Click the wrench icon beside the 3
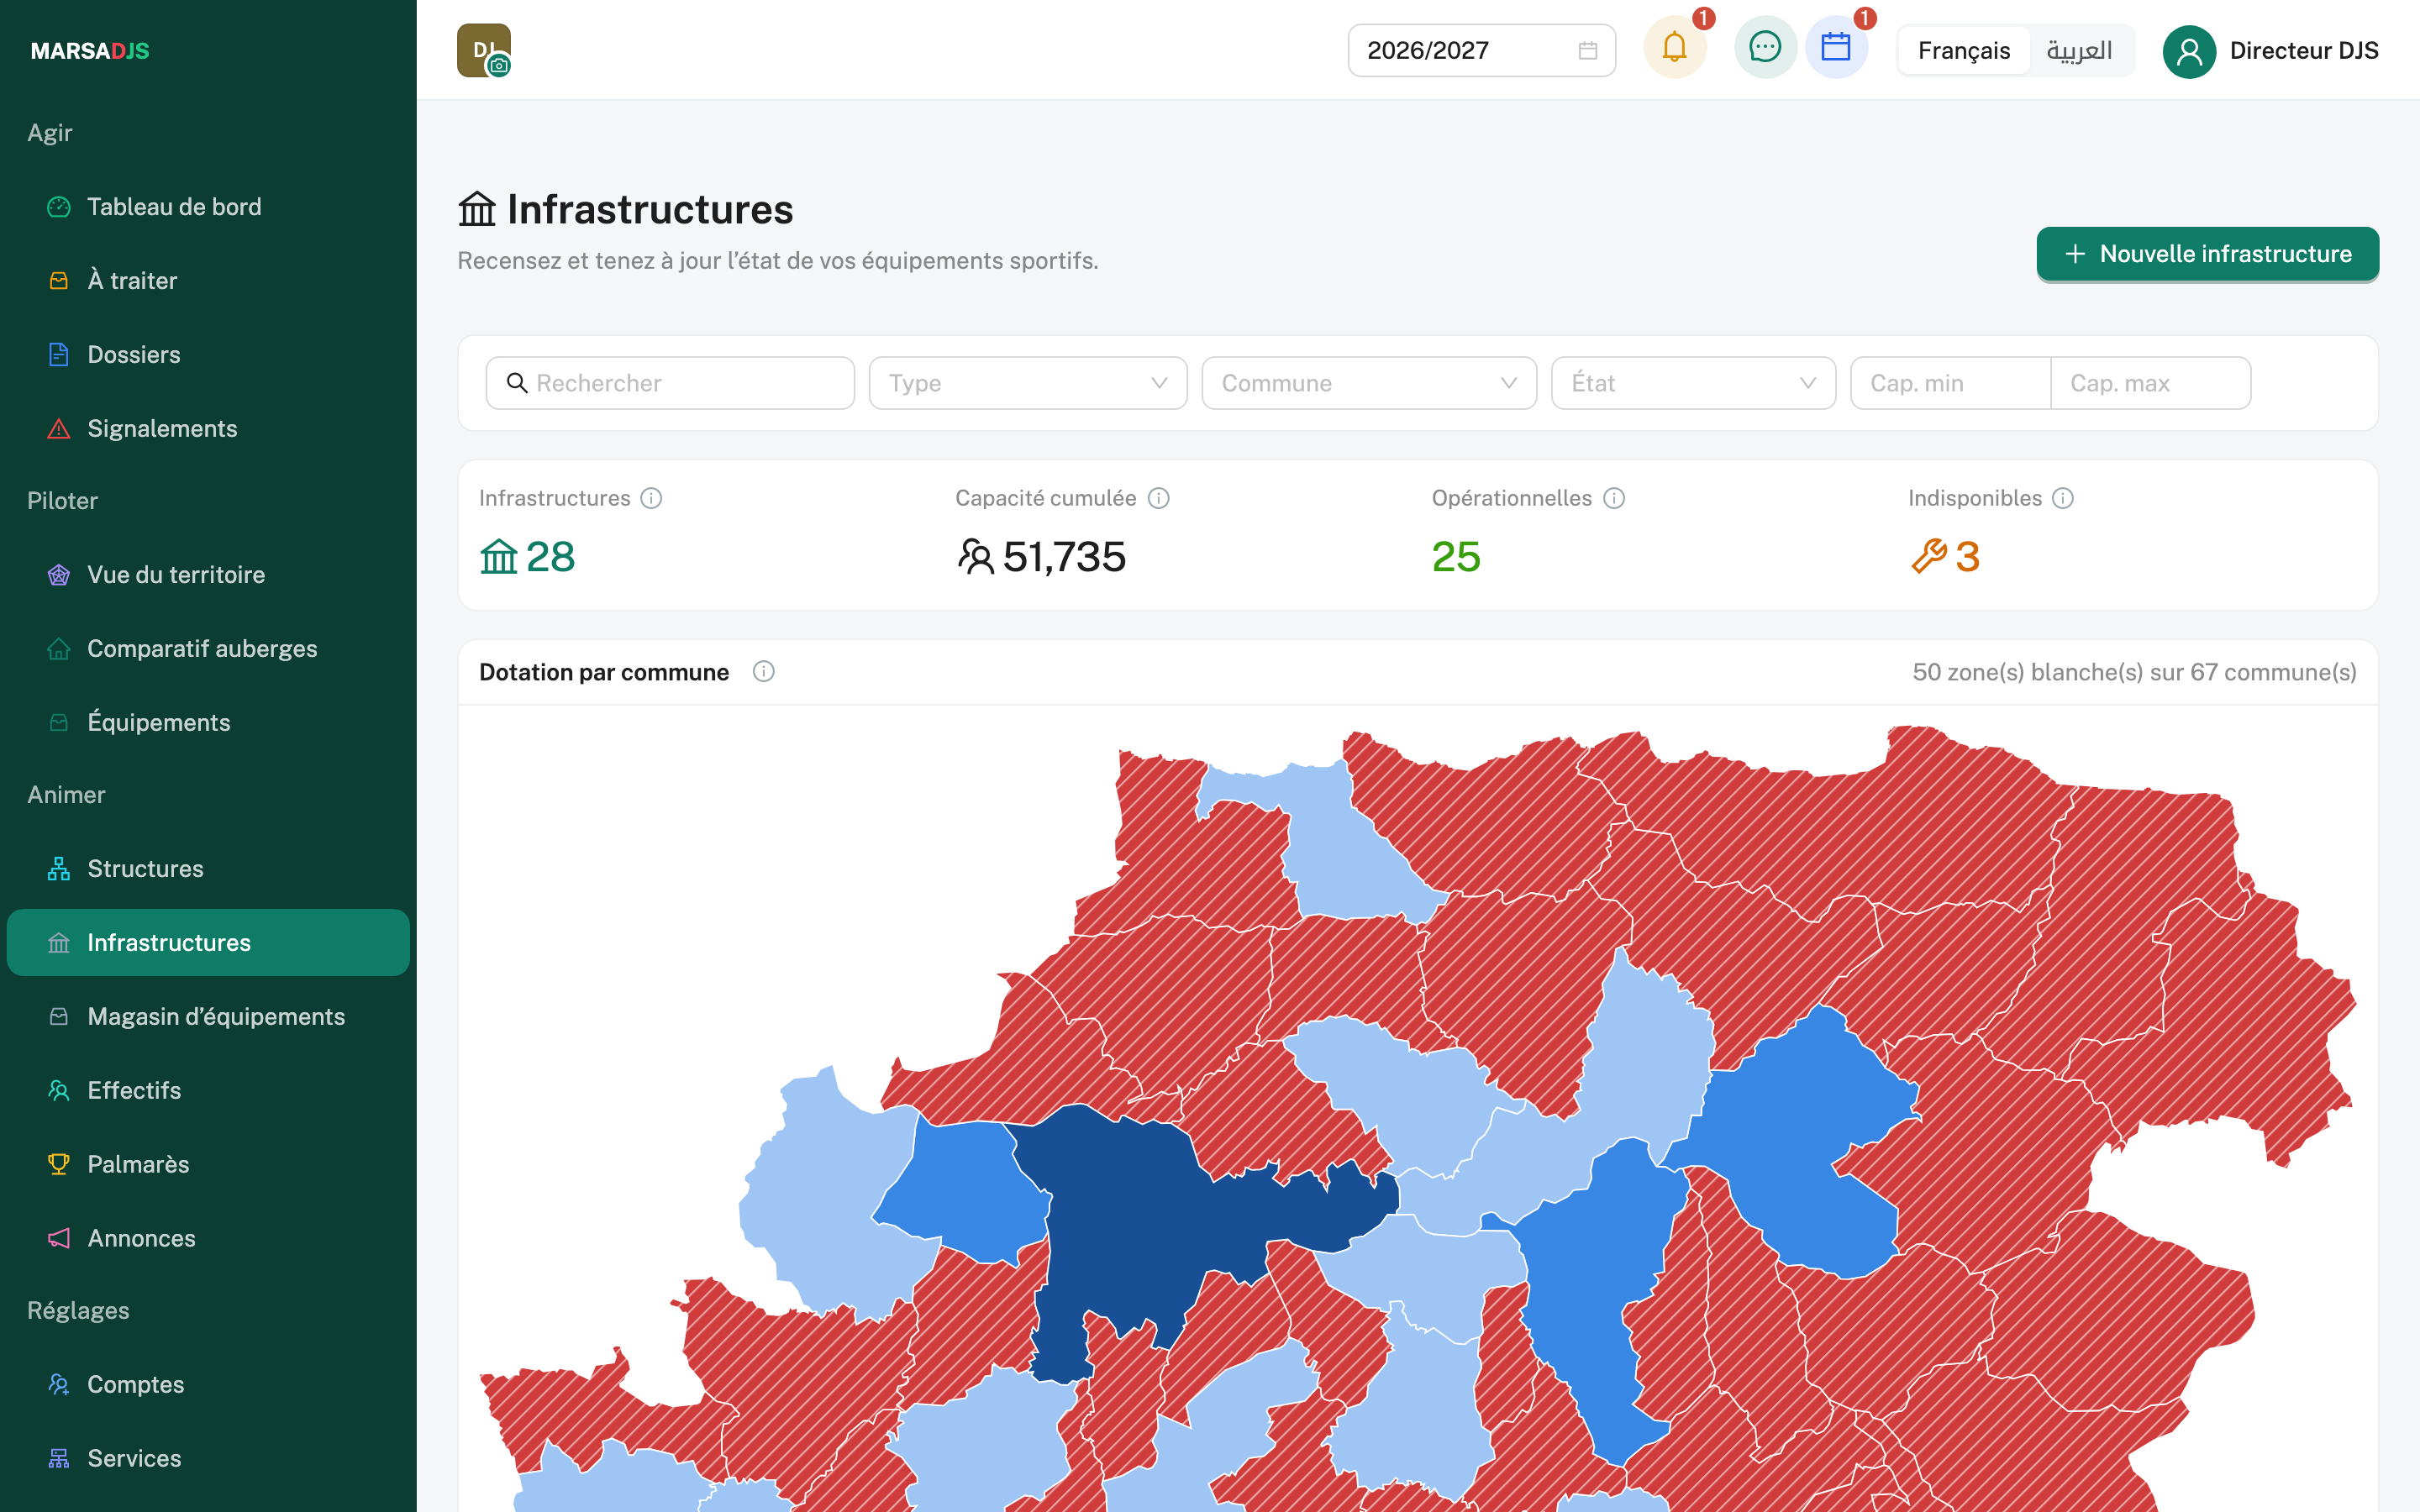Screen dimensions: 2420x1512 coord(1929,556)
